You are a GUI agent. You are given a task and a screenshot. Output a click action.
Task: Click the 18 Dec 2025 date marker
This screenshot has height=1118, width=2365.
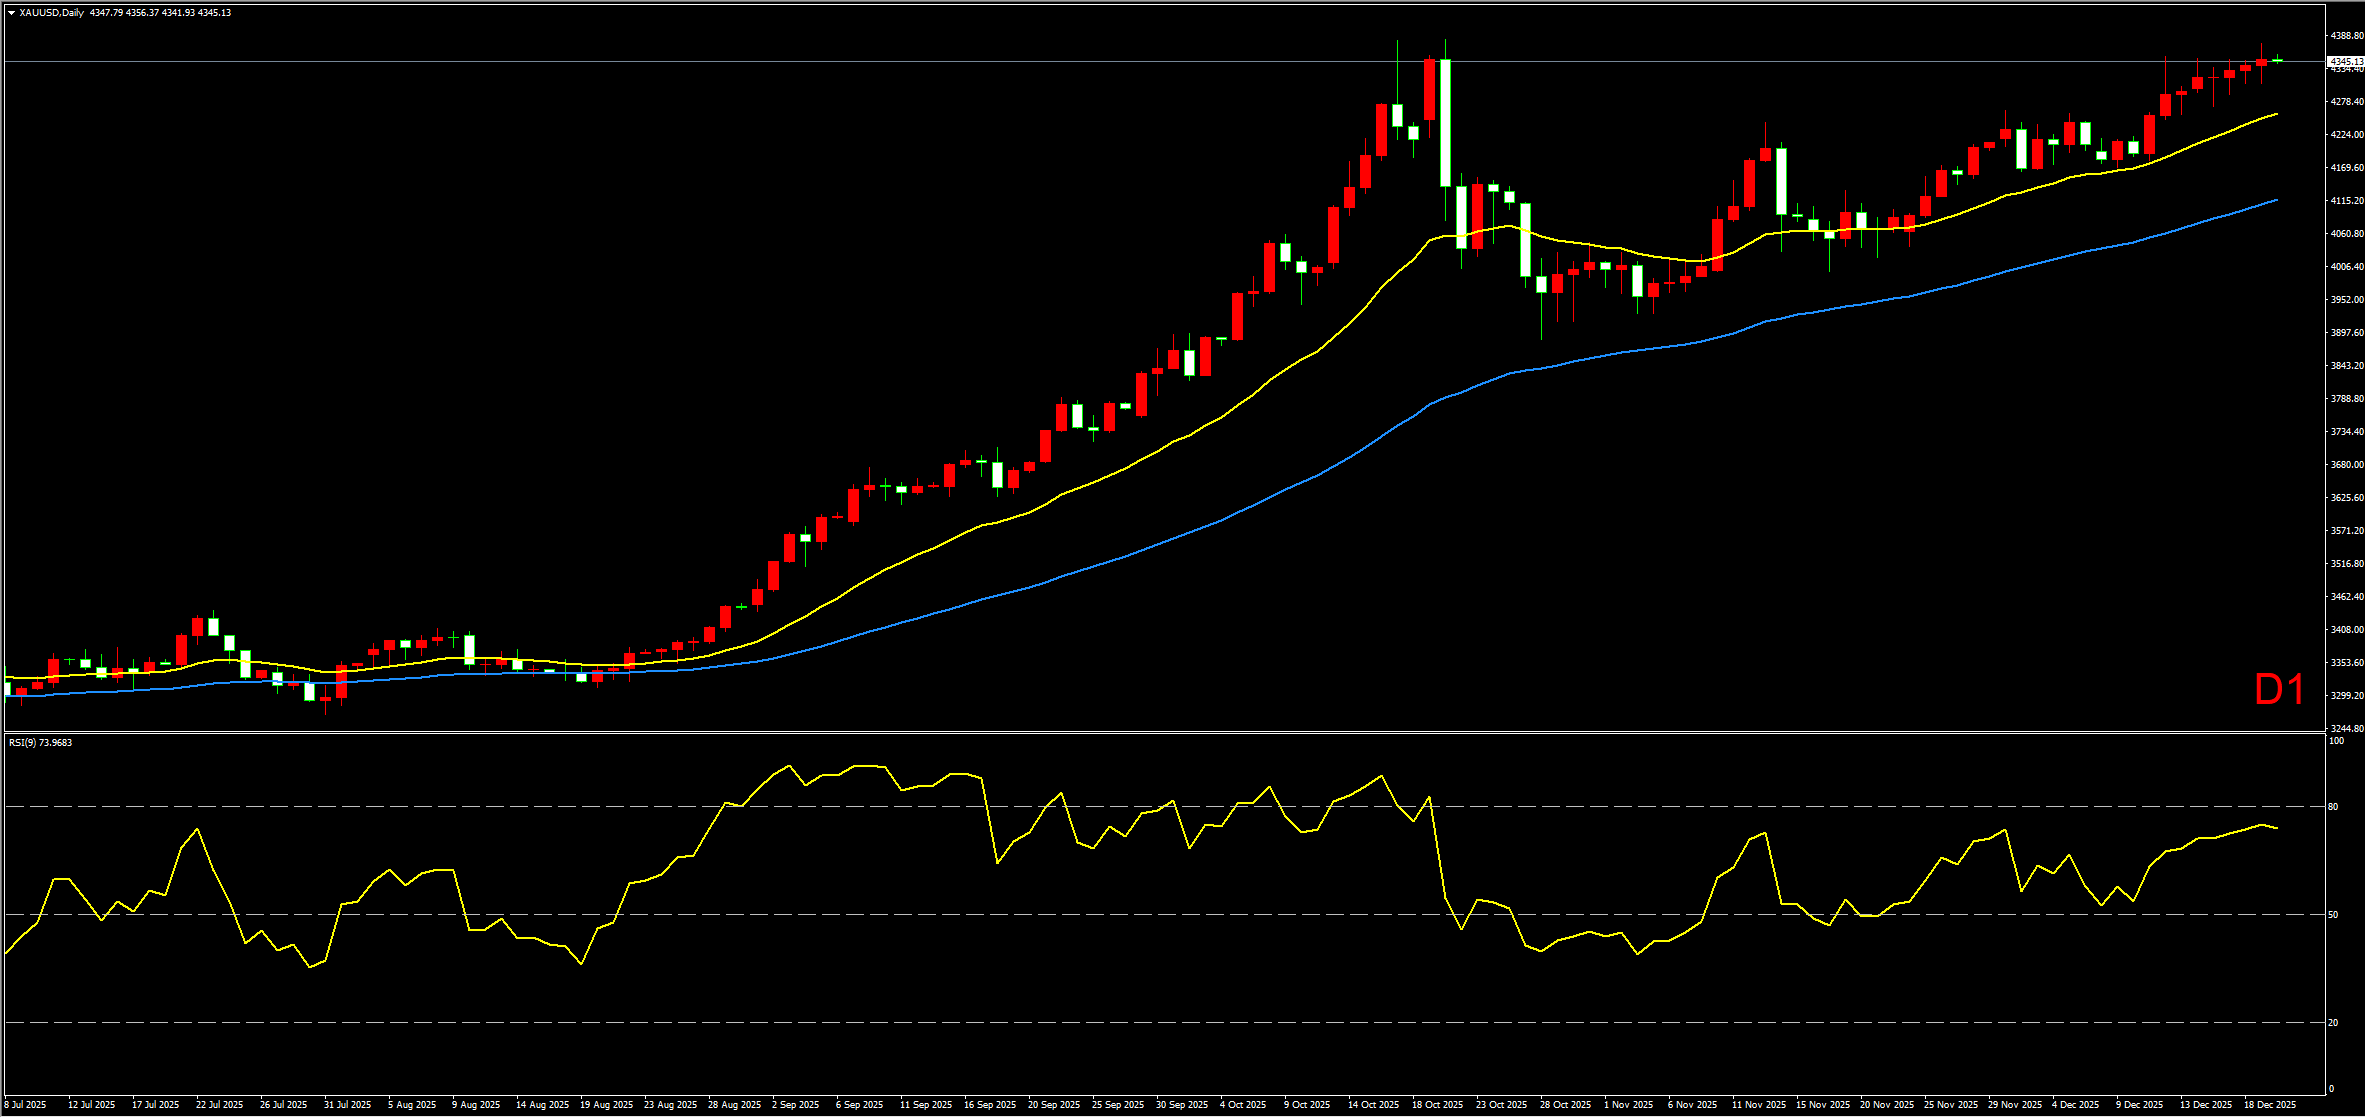(x=2270, y=1105)
